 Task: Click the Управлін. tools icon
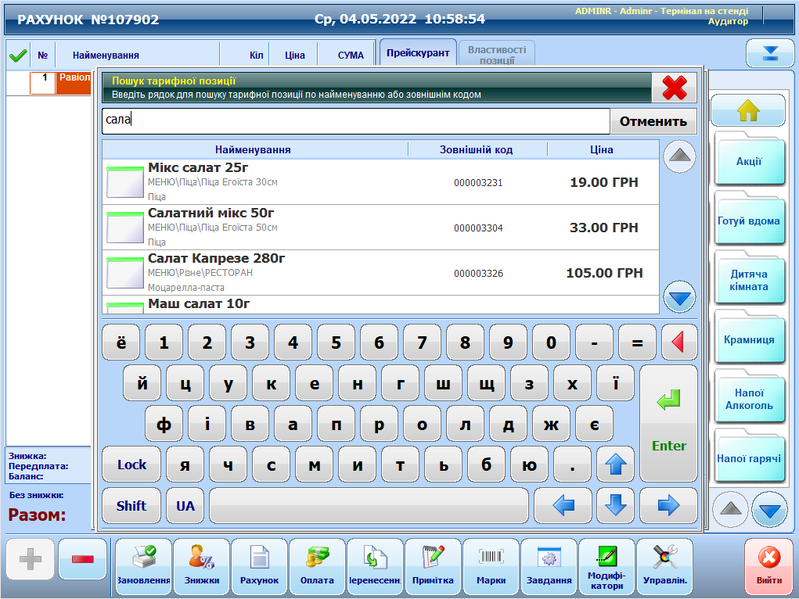665,566
